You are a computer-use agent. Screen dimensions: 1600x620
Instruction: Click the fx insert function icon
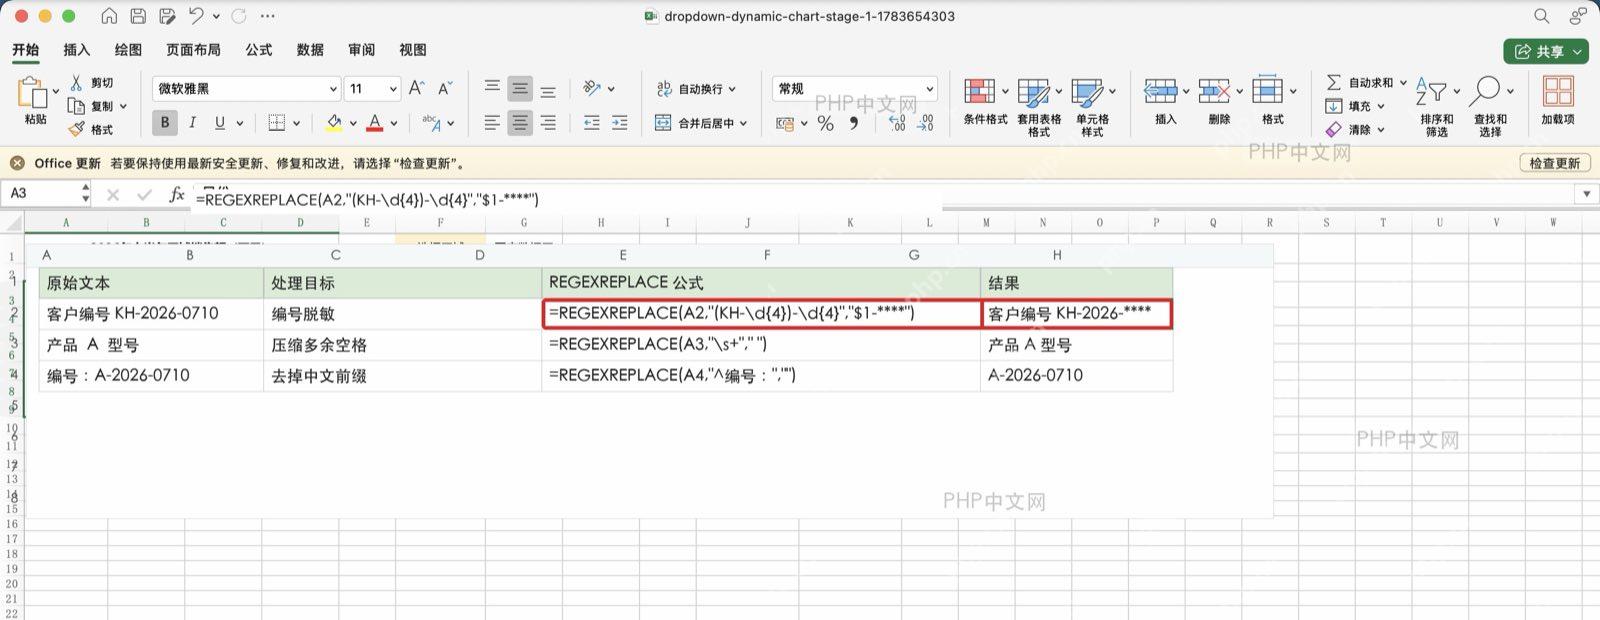pyautogui.click(x=177, y=194)
